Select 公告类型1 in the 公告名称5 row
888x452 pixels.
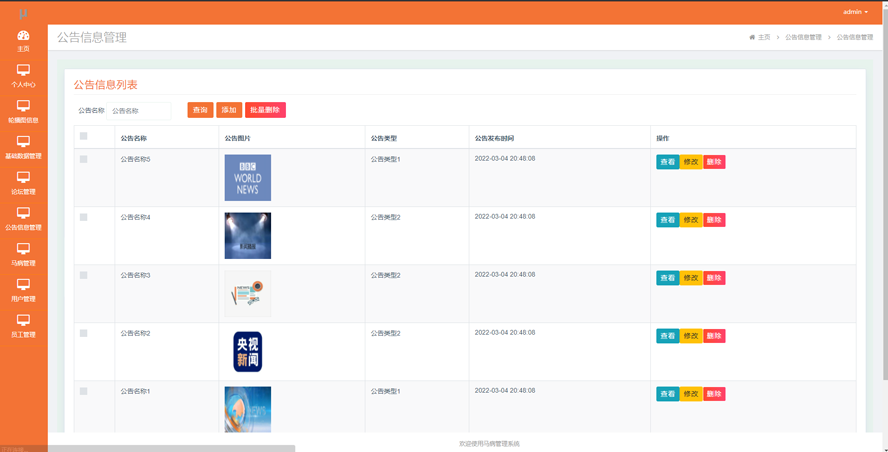(386, 159)
